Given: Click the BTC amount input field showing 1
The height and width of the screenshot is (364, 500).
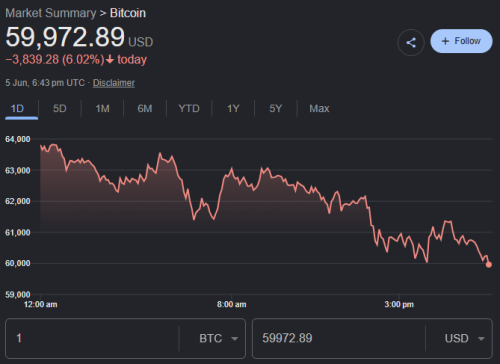Looking at the screenshot, I should (x=92, y=338).
